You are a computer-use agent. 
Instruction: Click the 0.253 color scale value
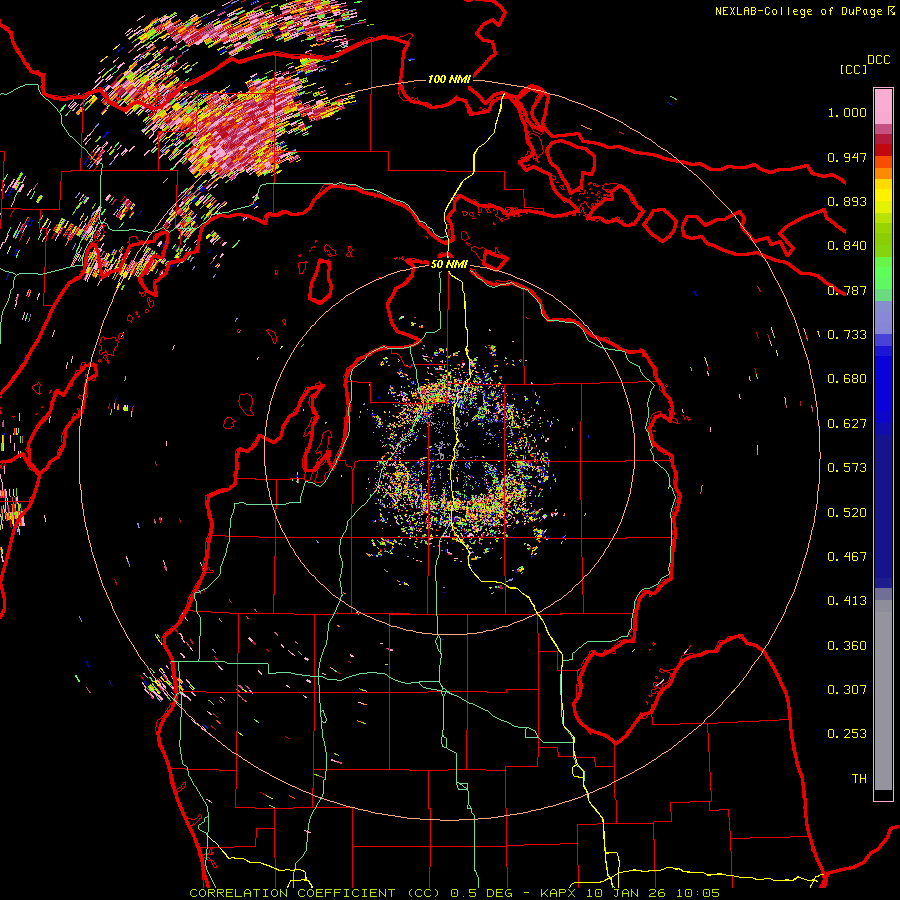(x=847, y=734)
